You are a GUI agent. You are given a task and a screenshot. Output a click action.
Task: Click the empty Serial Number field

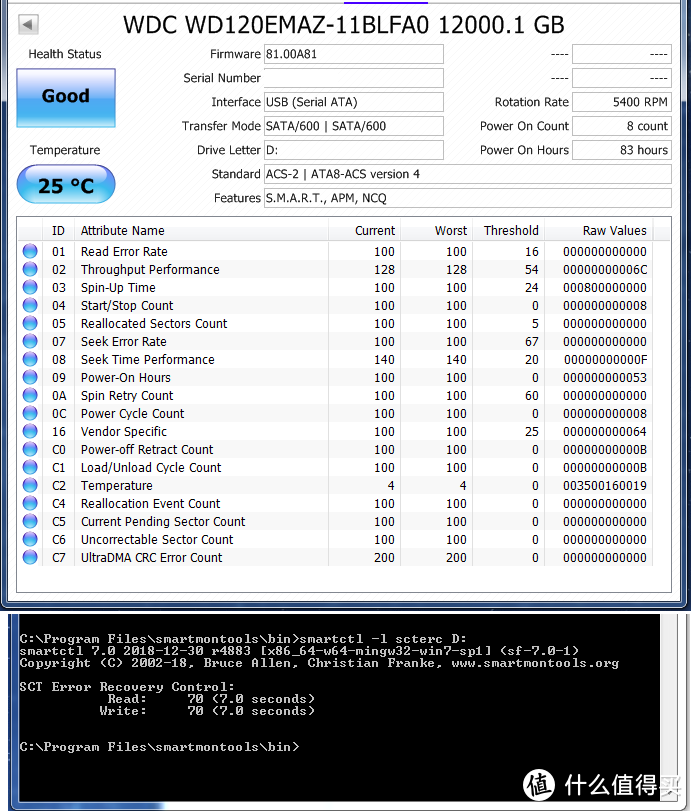354,78
